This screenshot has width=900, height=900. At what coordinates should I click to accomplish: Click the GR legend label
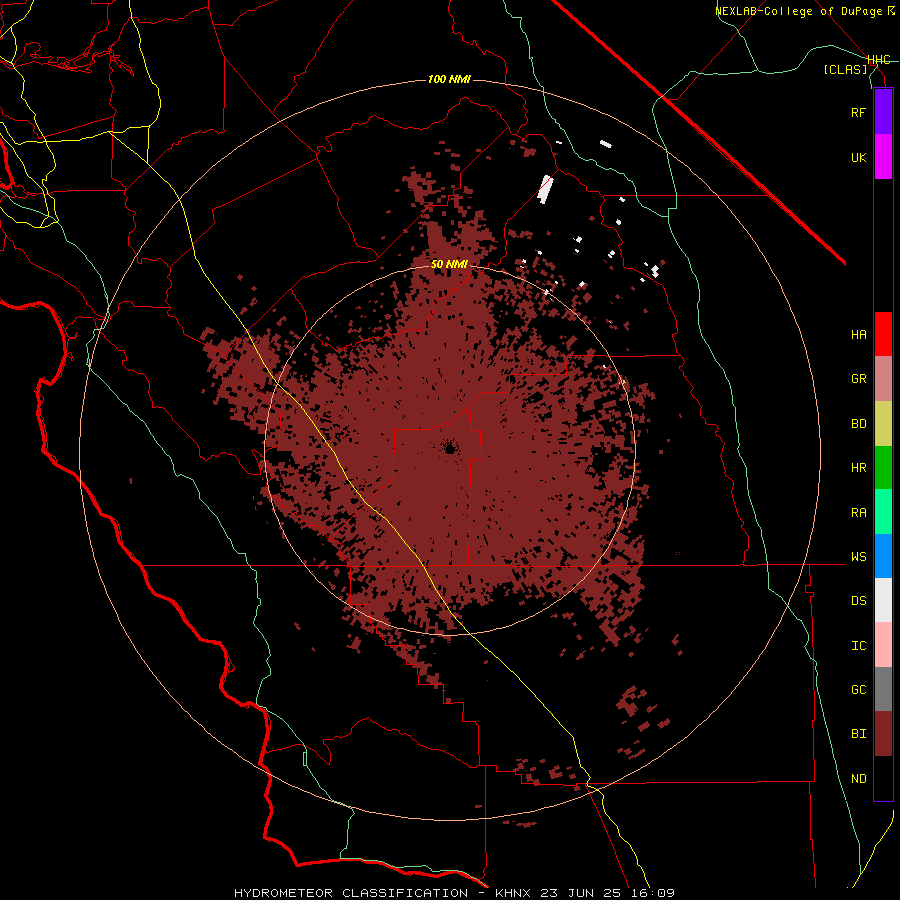coord(858,379)
